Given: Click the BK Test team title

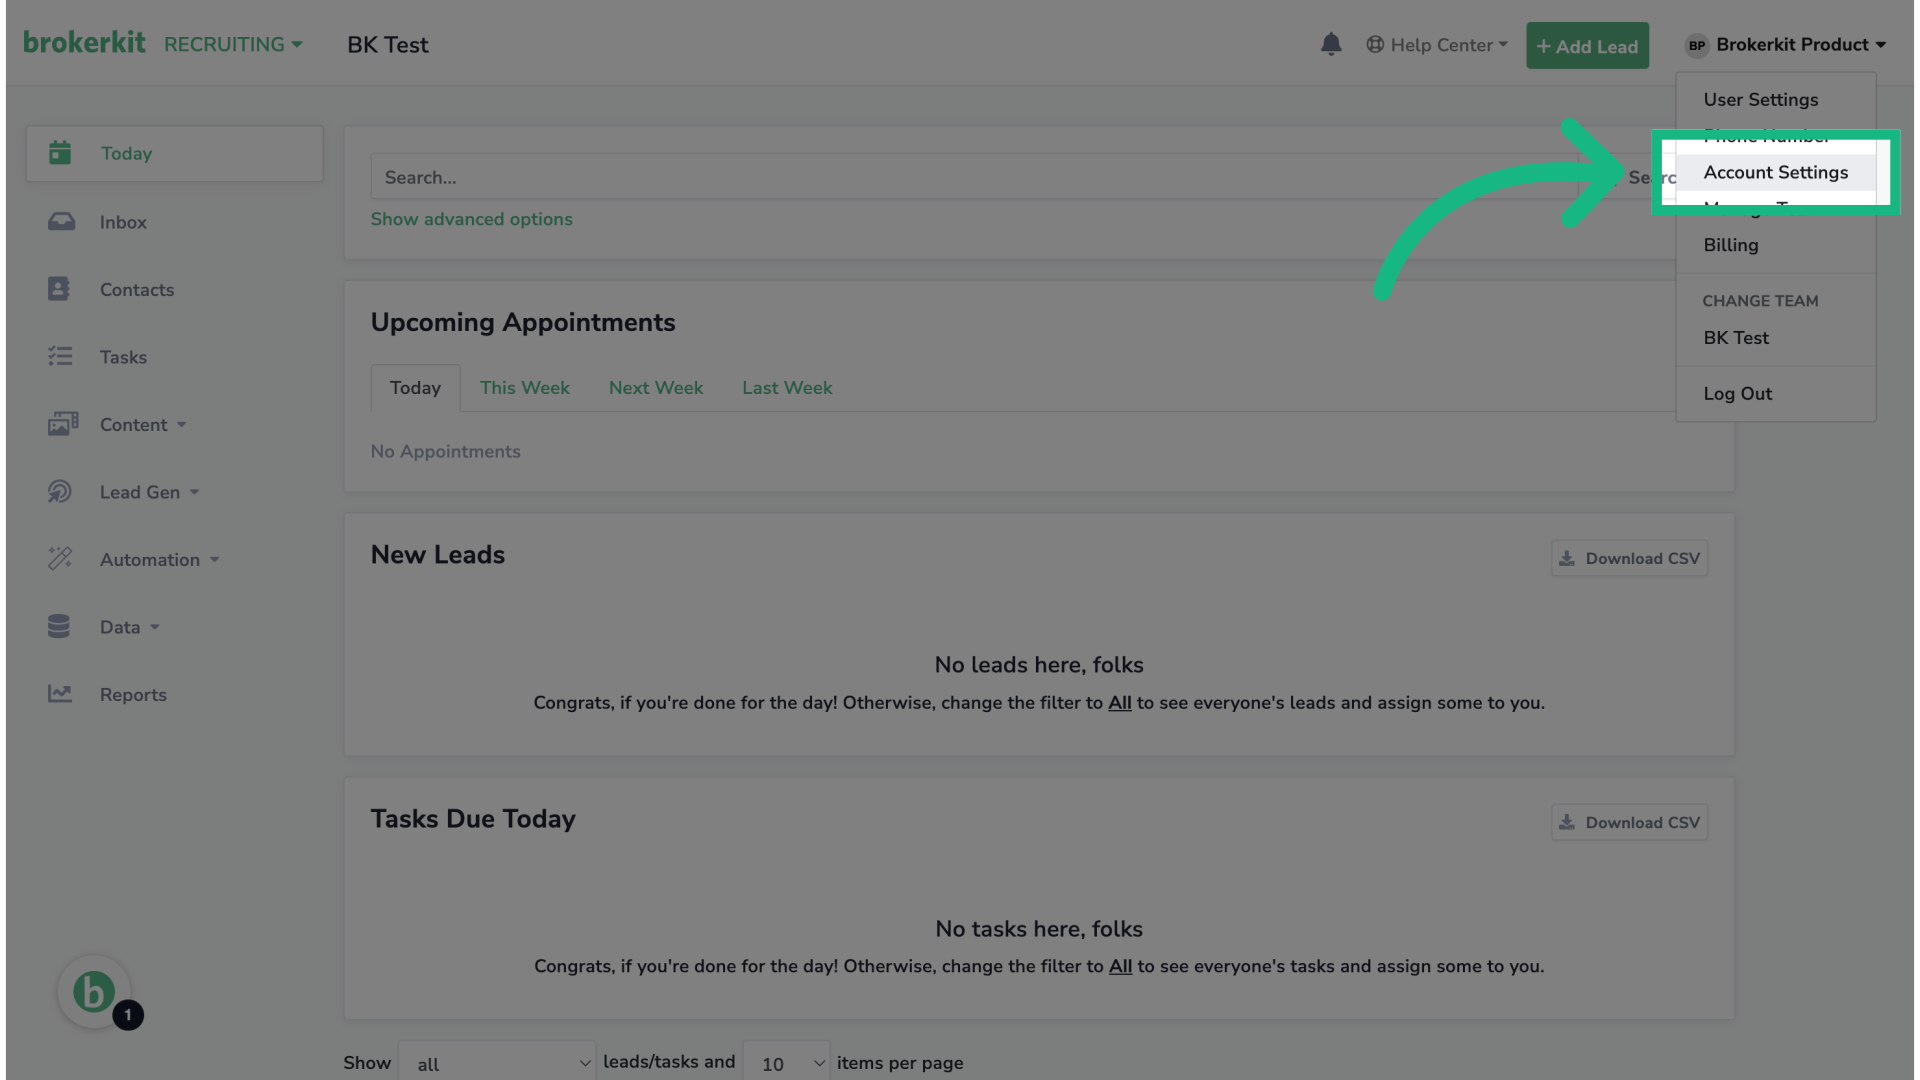Looking at the screenshot, I should pyautogui.click(x=387, y=45).
